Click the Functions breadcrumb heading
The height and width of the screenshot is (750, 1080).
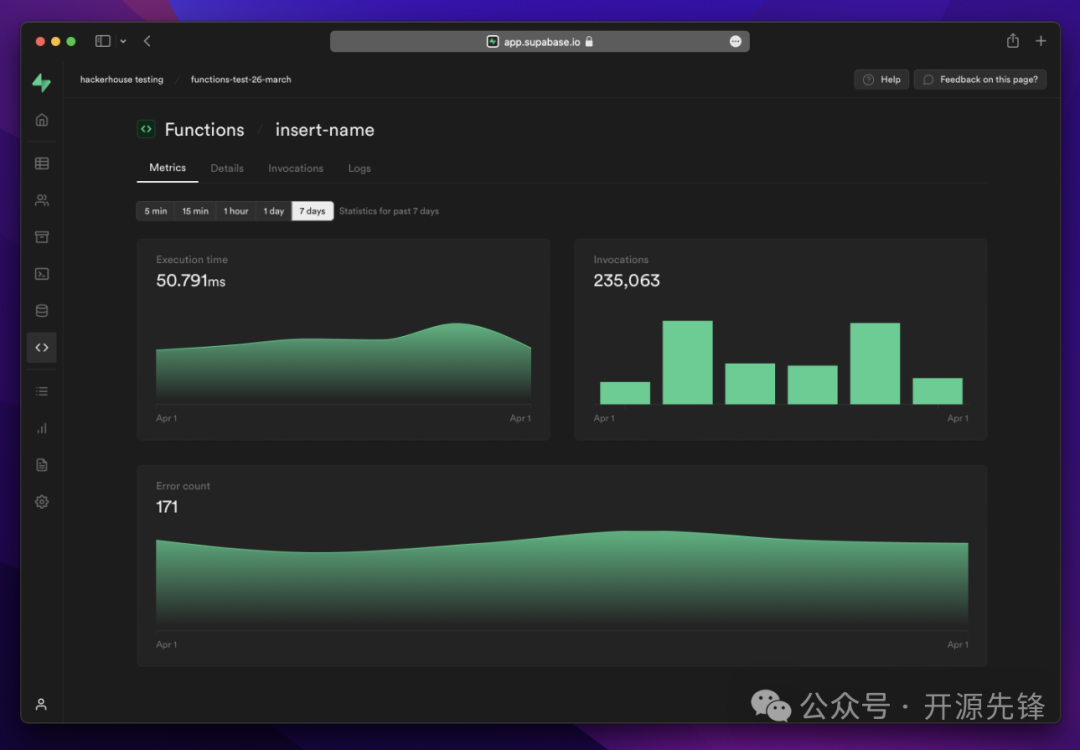(205, 129)
